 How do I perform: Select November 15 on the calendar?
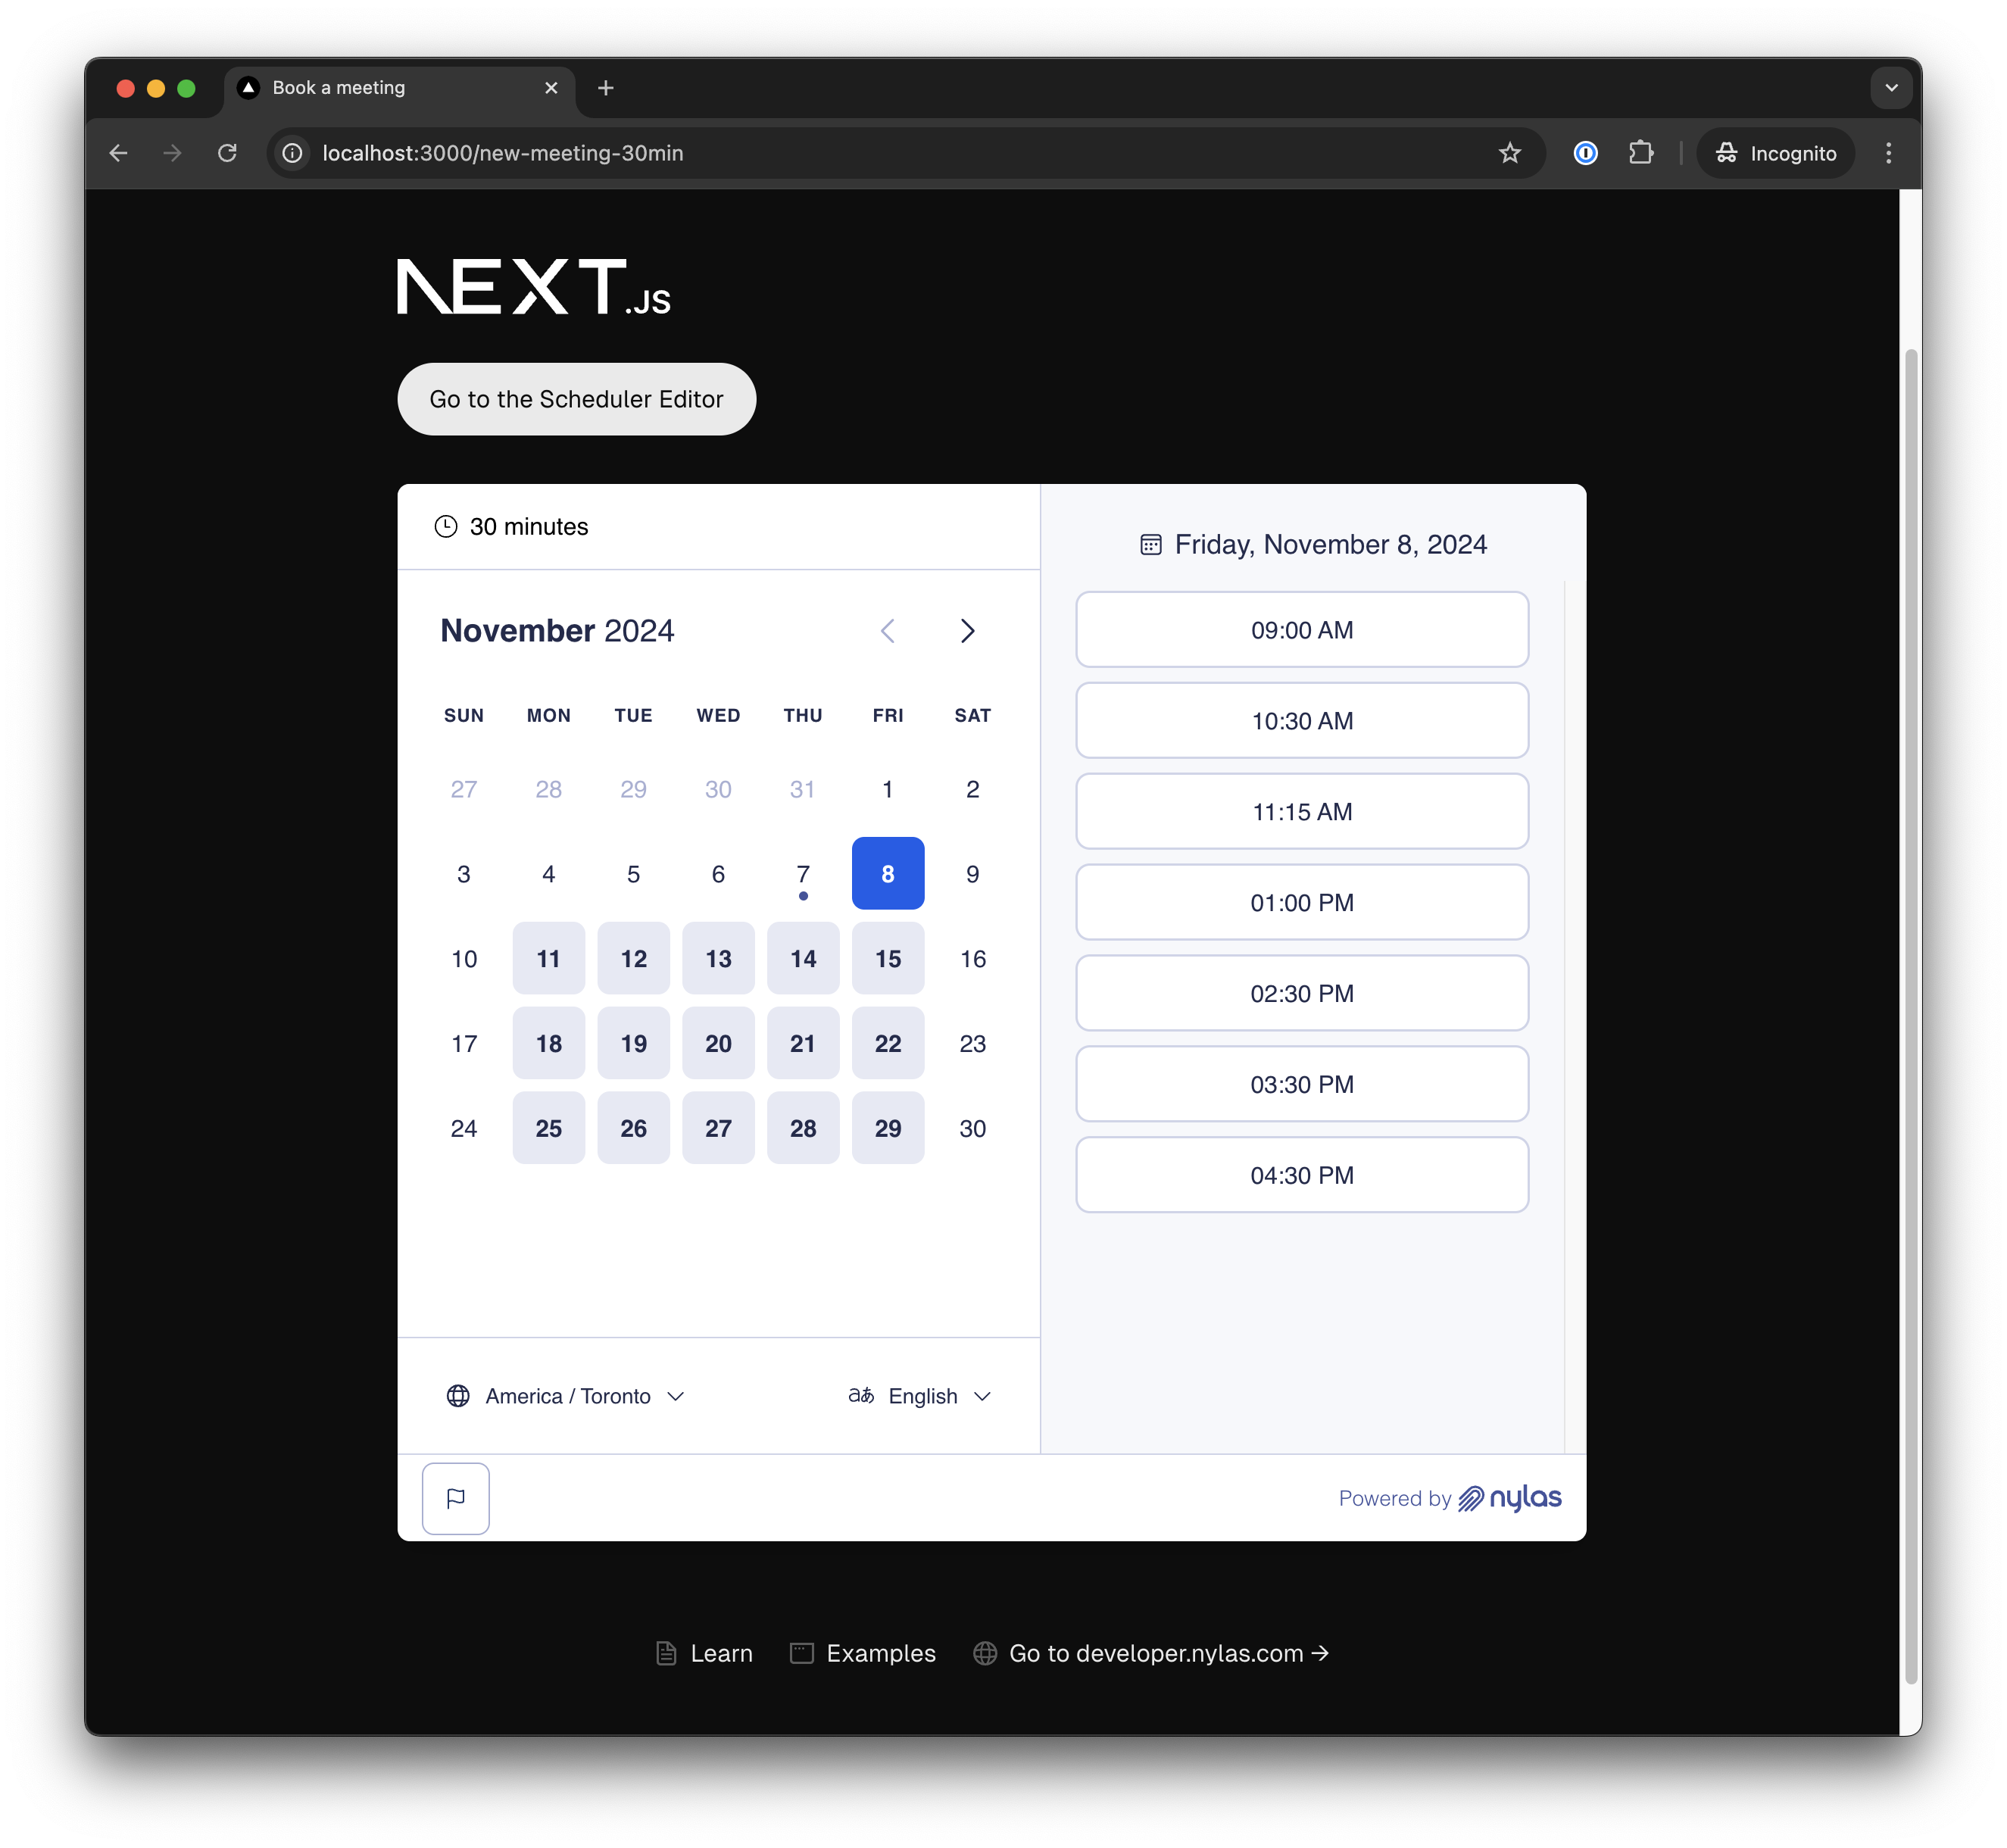click(x=888, y=958)
